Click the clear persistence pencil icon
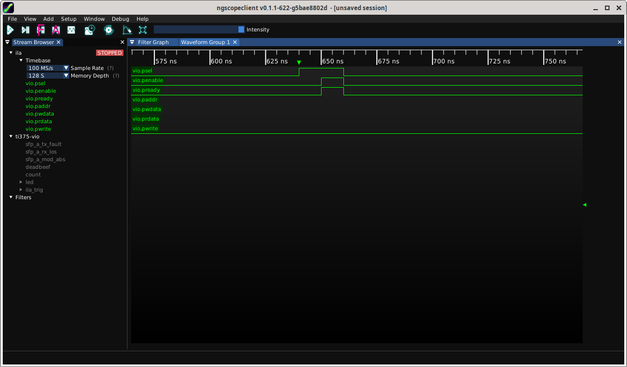 coord(127,30)
